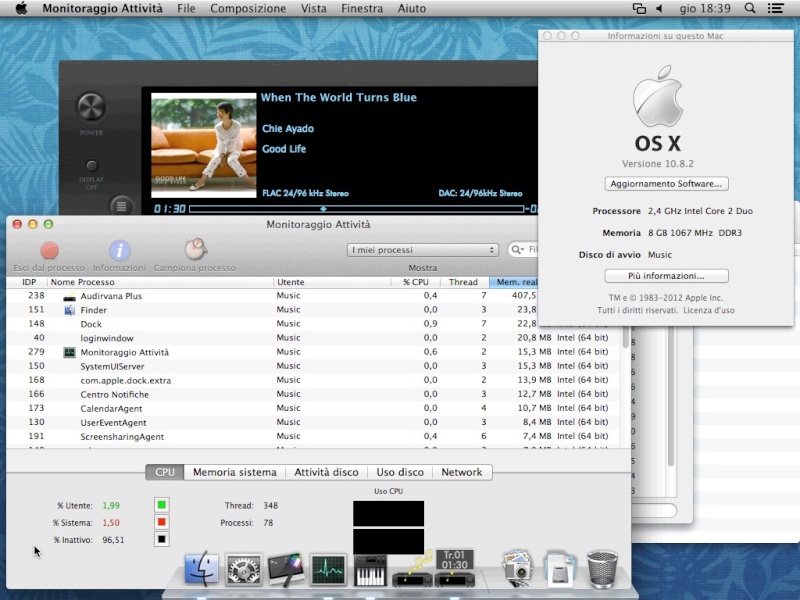Click the Esci dal processo stop icon

click(49, 250)
